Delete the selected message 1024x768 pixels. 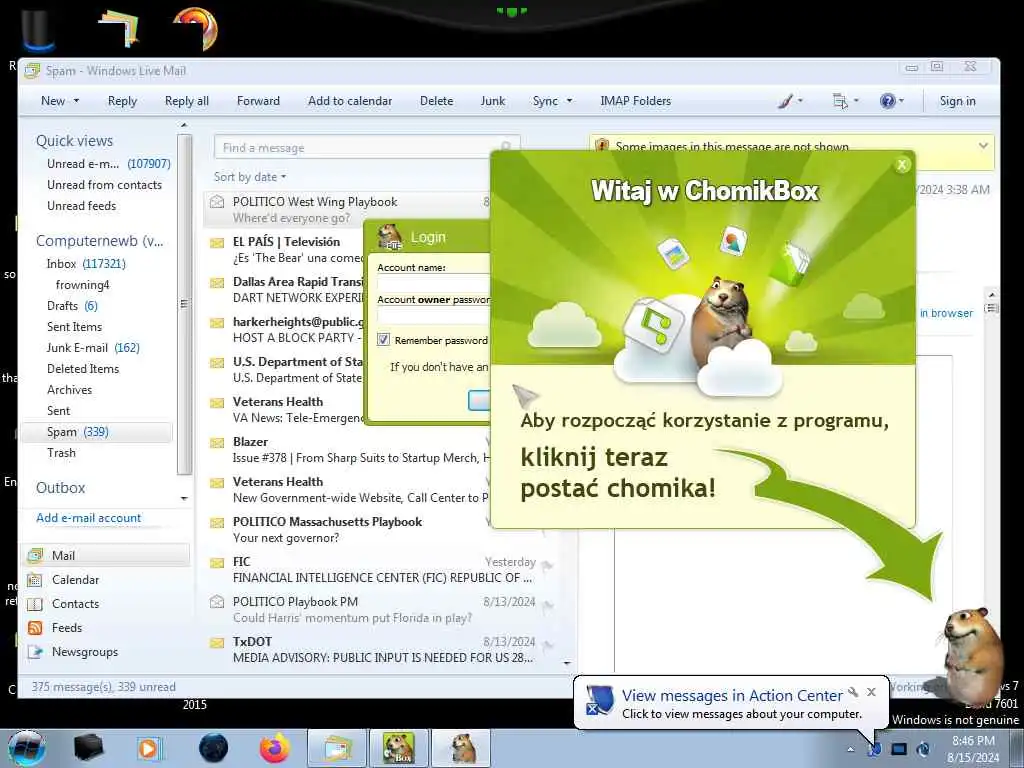click(436, 101)
